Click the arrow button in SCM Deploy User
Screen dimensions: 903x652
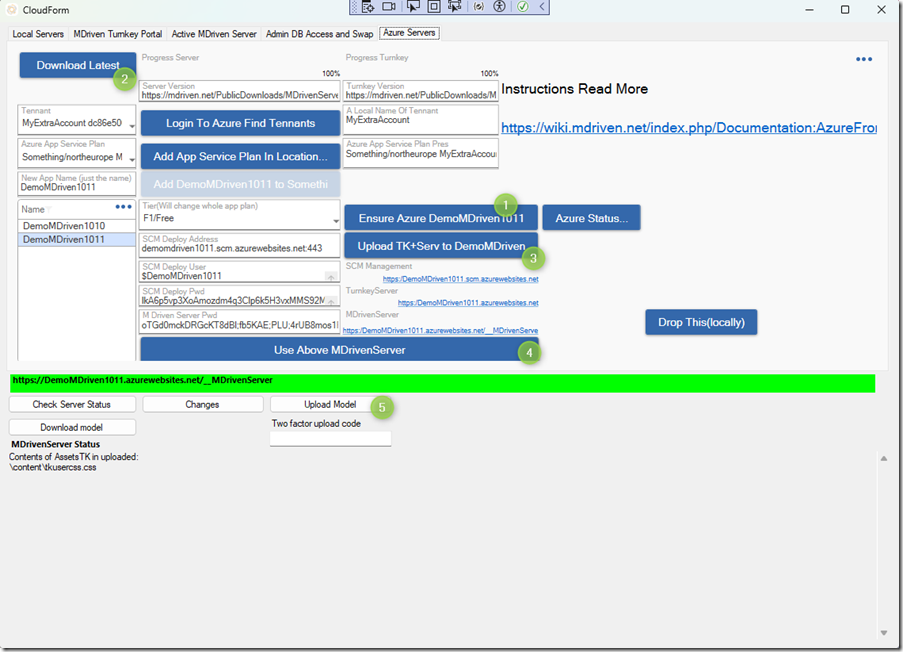coord(331,276)
